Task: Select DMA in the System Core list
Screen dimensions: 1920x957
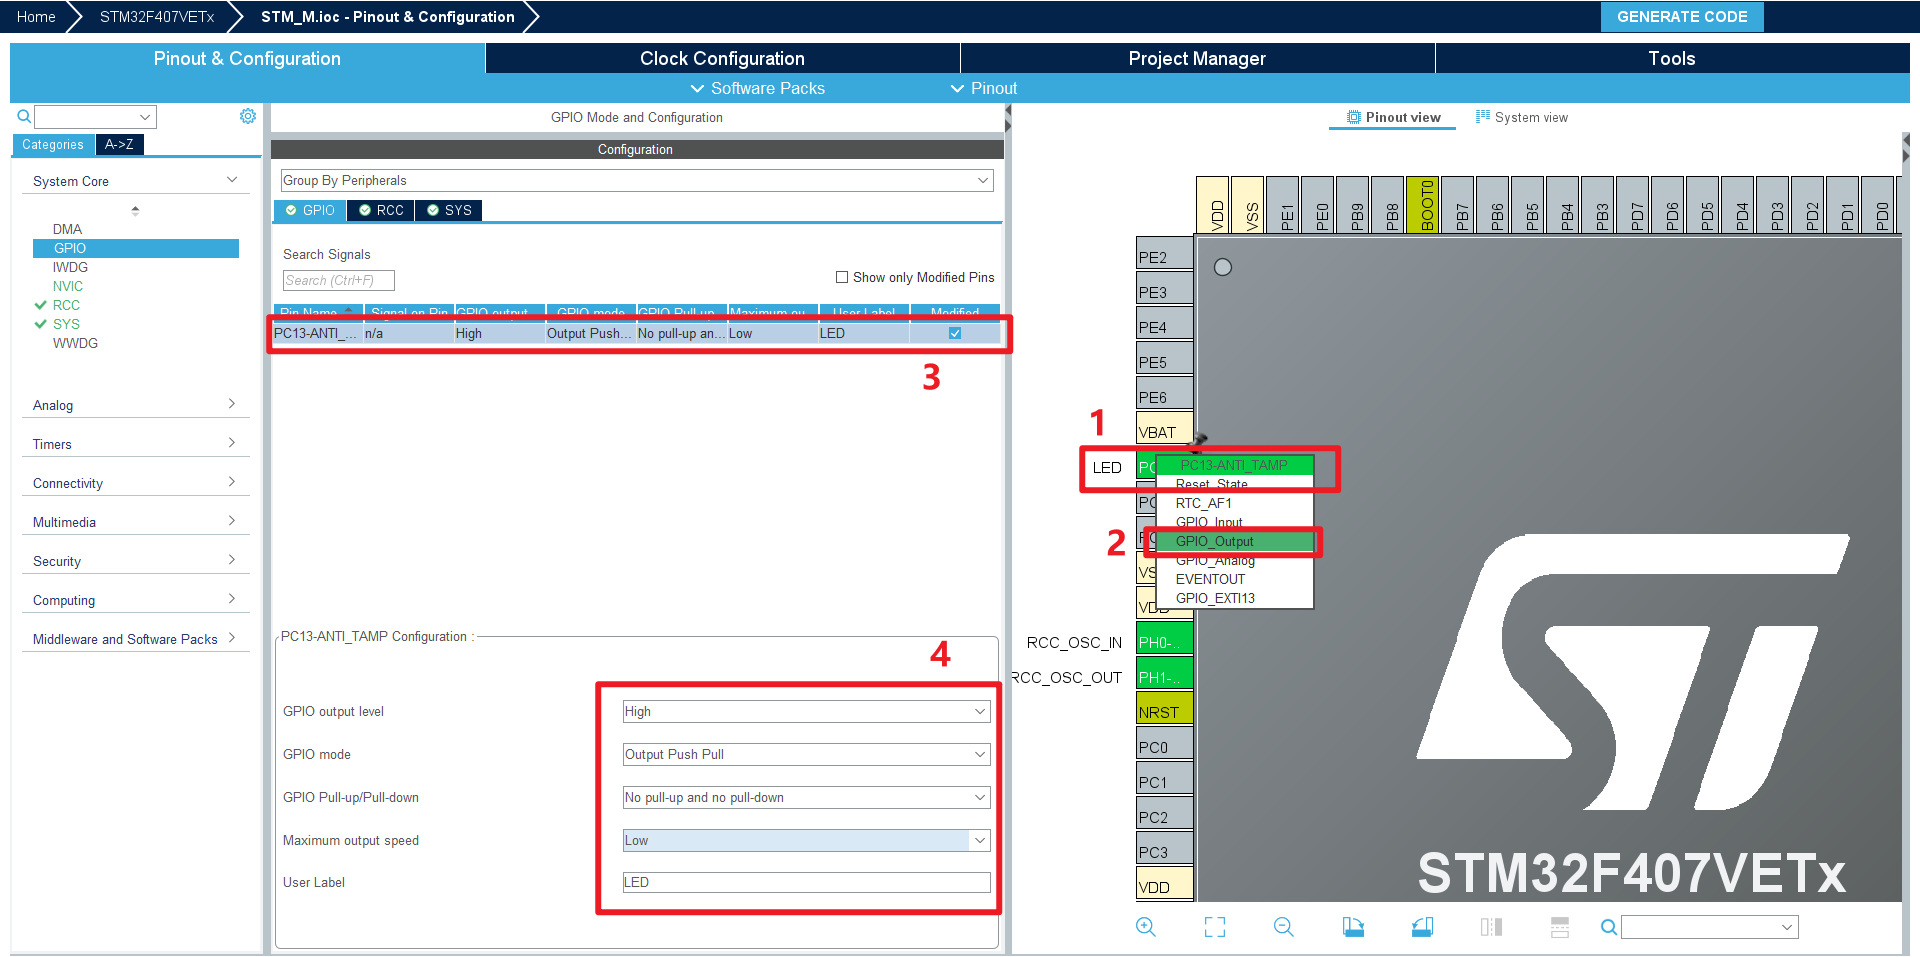Action: click(x=67, y=229)
